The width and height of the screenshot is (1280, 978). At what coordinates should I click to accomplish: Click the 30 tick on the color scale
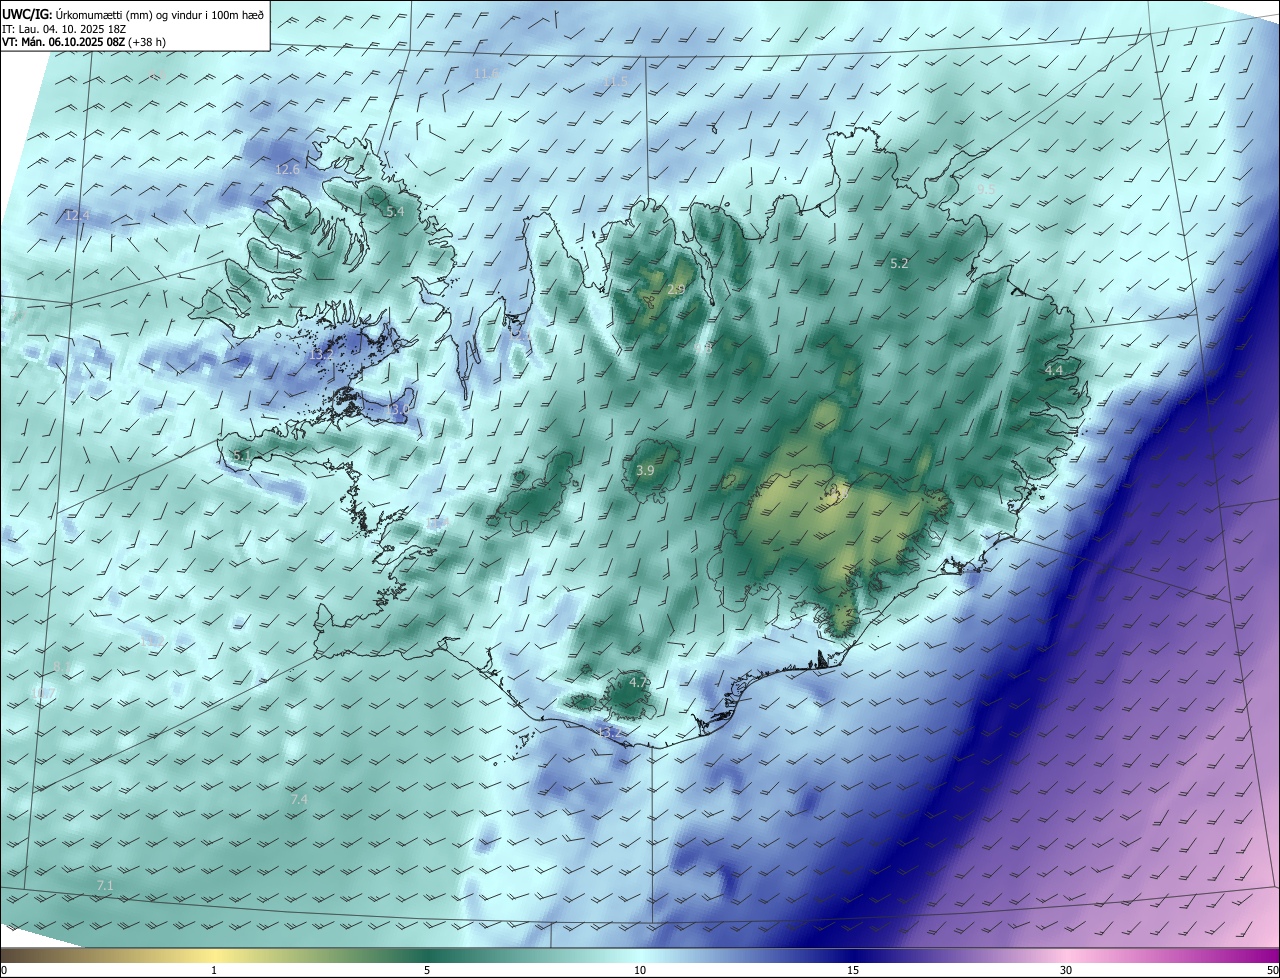pos(1066,970)
